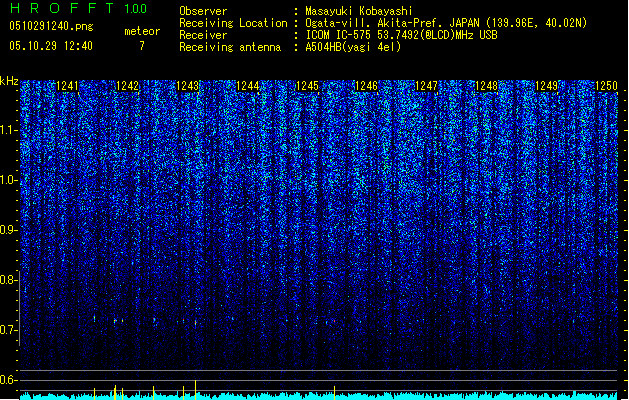Click the 1241 time marker

[67, 86]
